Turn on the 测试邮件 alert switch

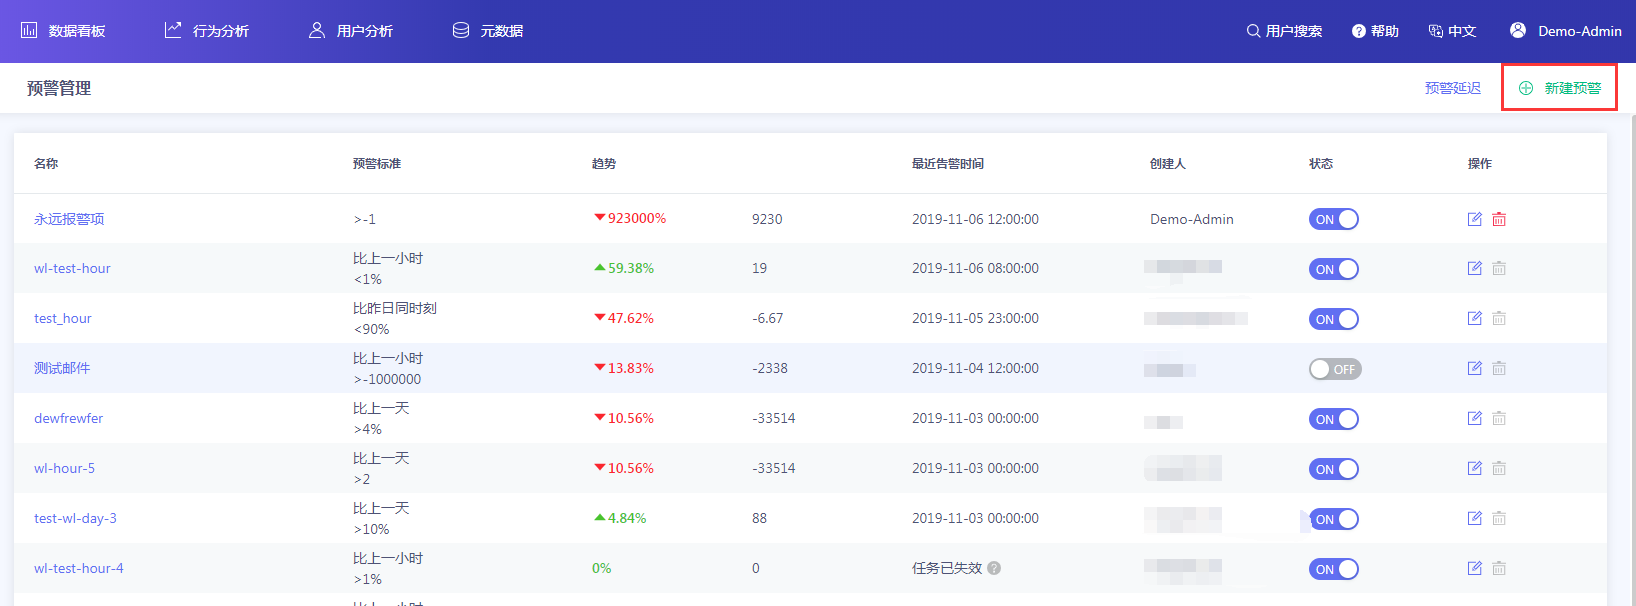coord(1335,369)
